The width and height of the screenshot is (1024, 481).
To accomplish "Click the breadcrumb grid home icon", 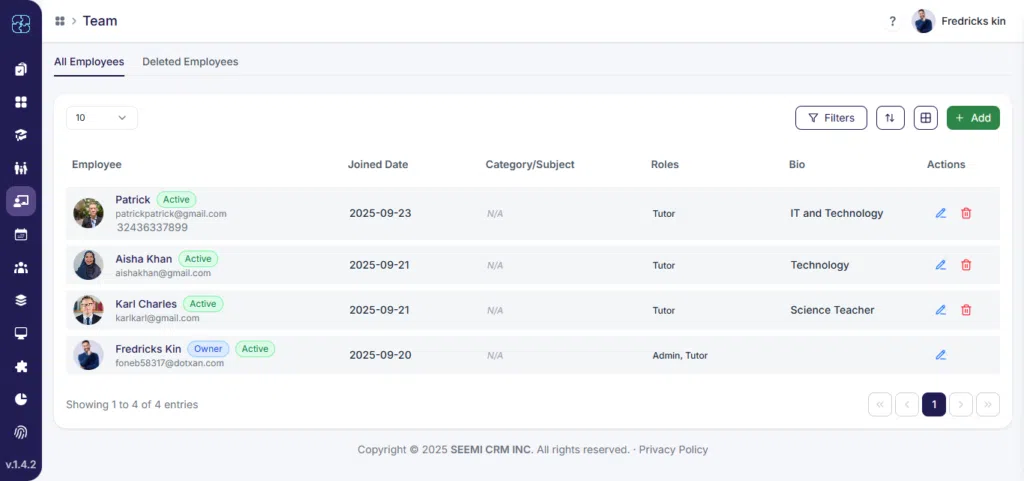I will tap(60, 21).
